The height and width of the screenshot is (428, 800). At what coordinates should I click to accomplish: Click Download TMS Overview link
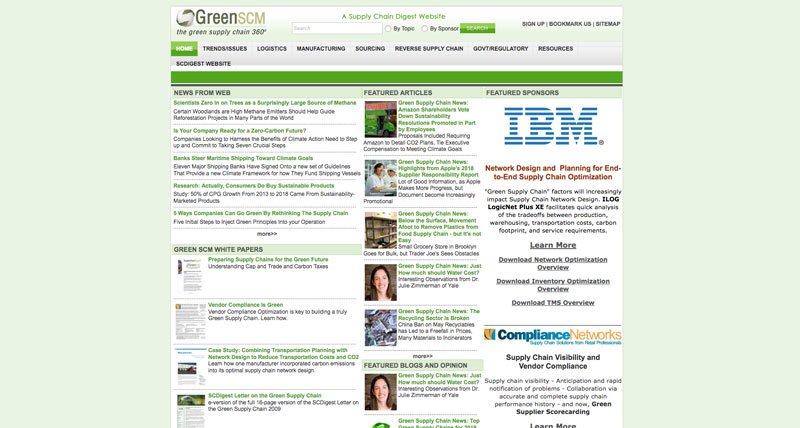pos(553,303)
